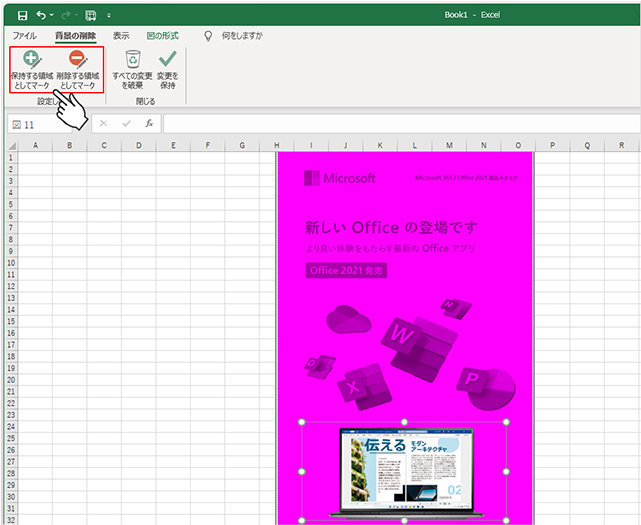Click cell B5 in the worksheet
Image resolution: width=641 pixels, height=525 pixels.
pyautogui.click(x=69, y=204)
